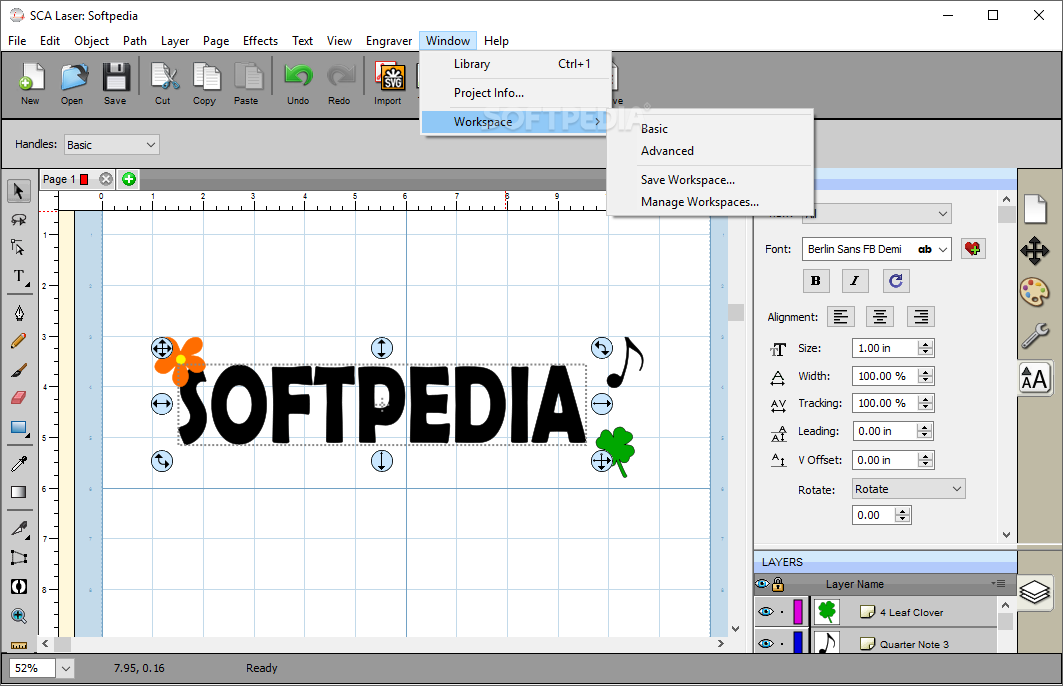The image size is (1063, 686).
Task: Set alignment to center
Action: [x=880, y=317]
